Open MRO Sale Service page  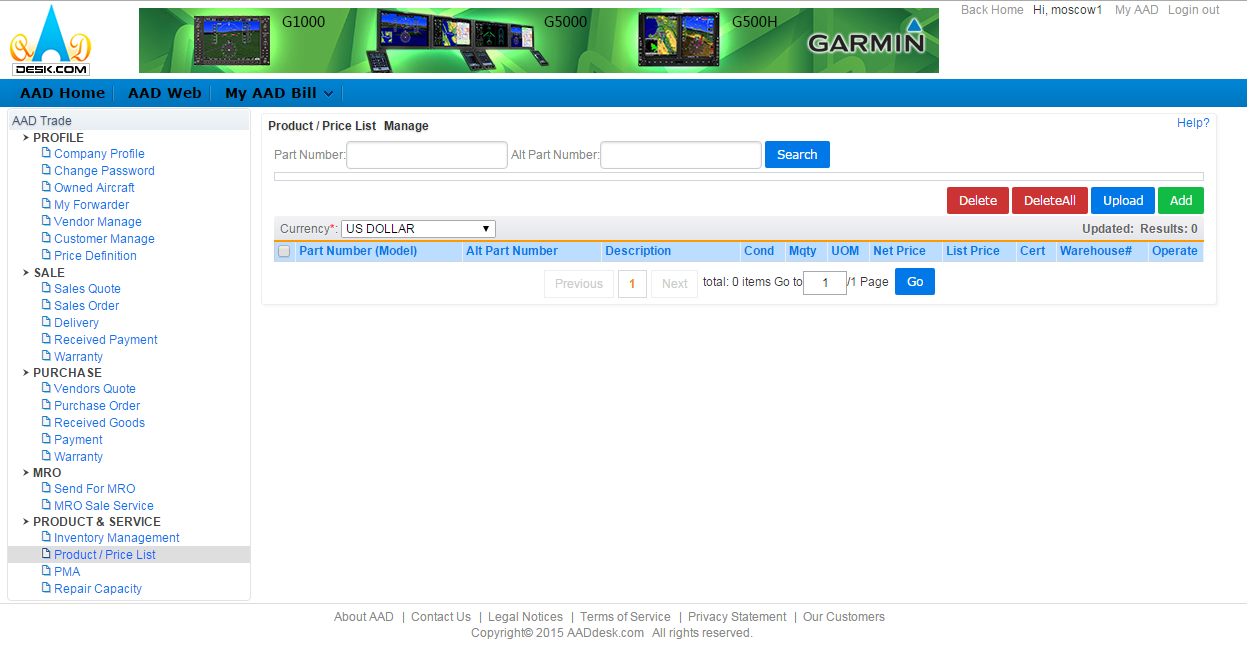tap(104, 506)
